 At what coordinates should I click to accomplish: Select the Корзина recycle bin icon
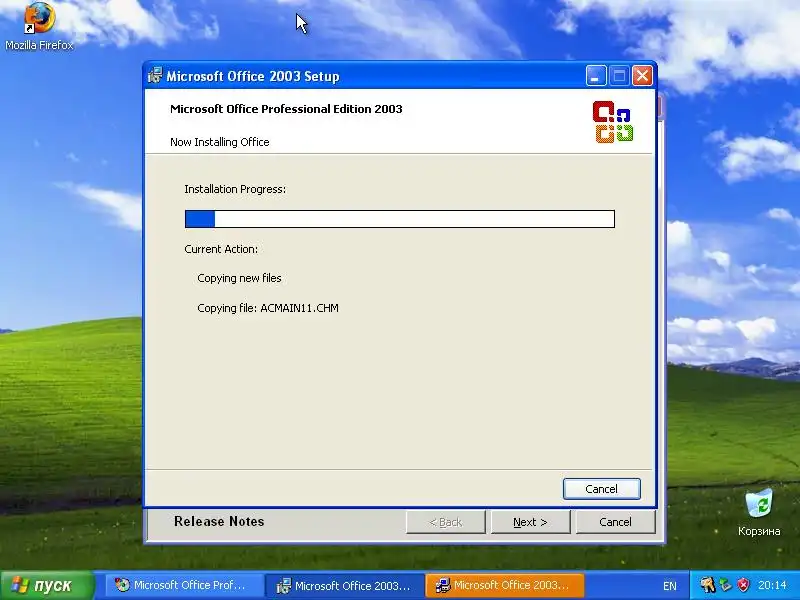759,512
